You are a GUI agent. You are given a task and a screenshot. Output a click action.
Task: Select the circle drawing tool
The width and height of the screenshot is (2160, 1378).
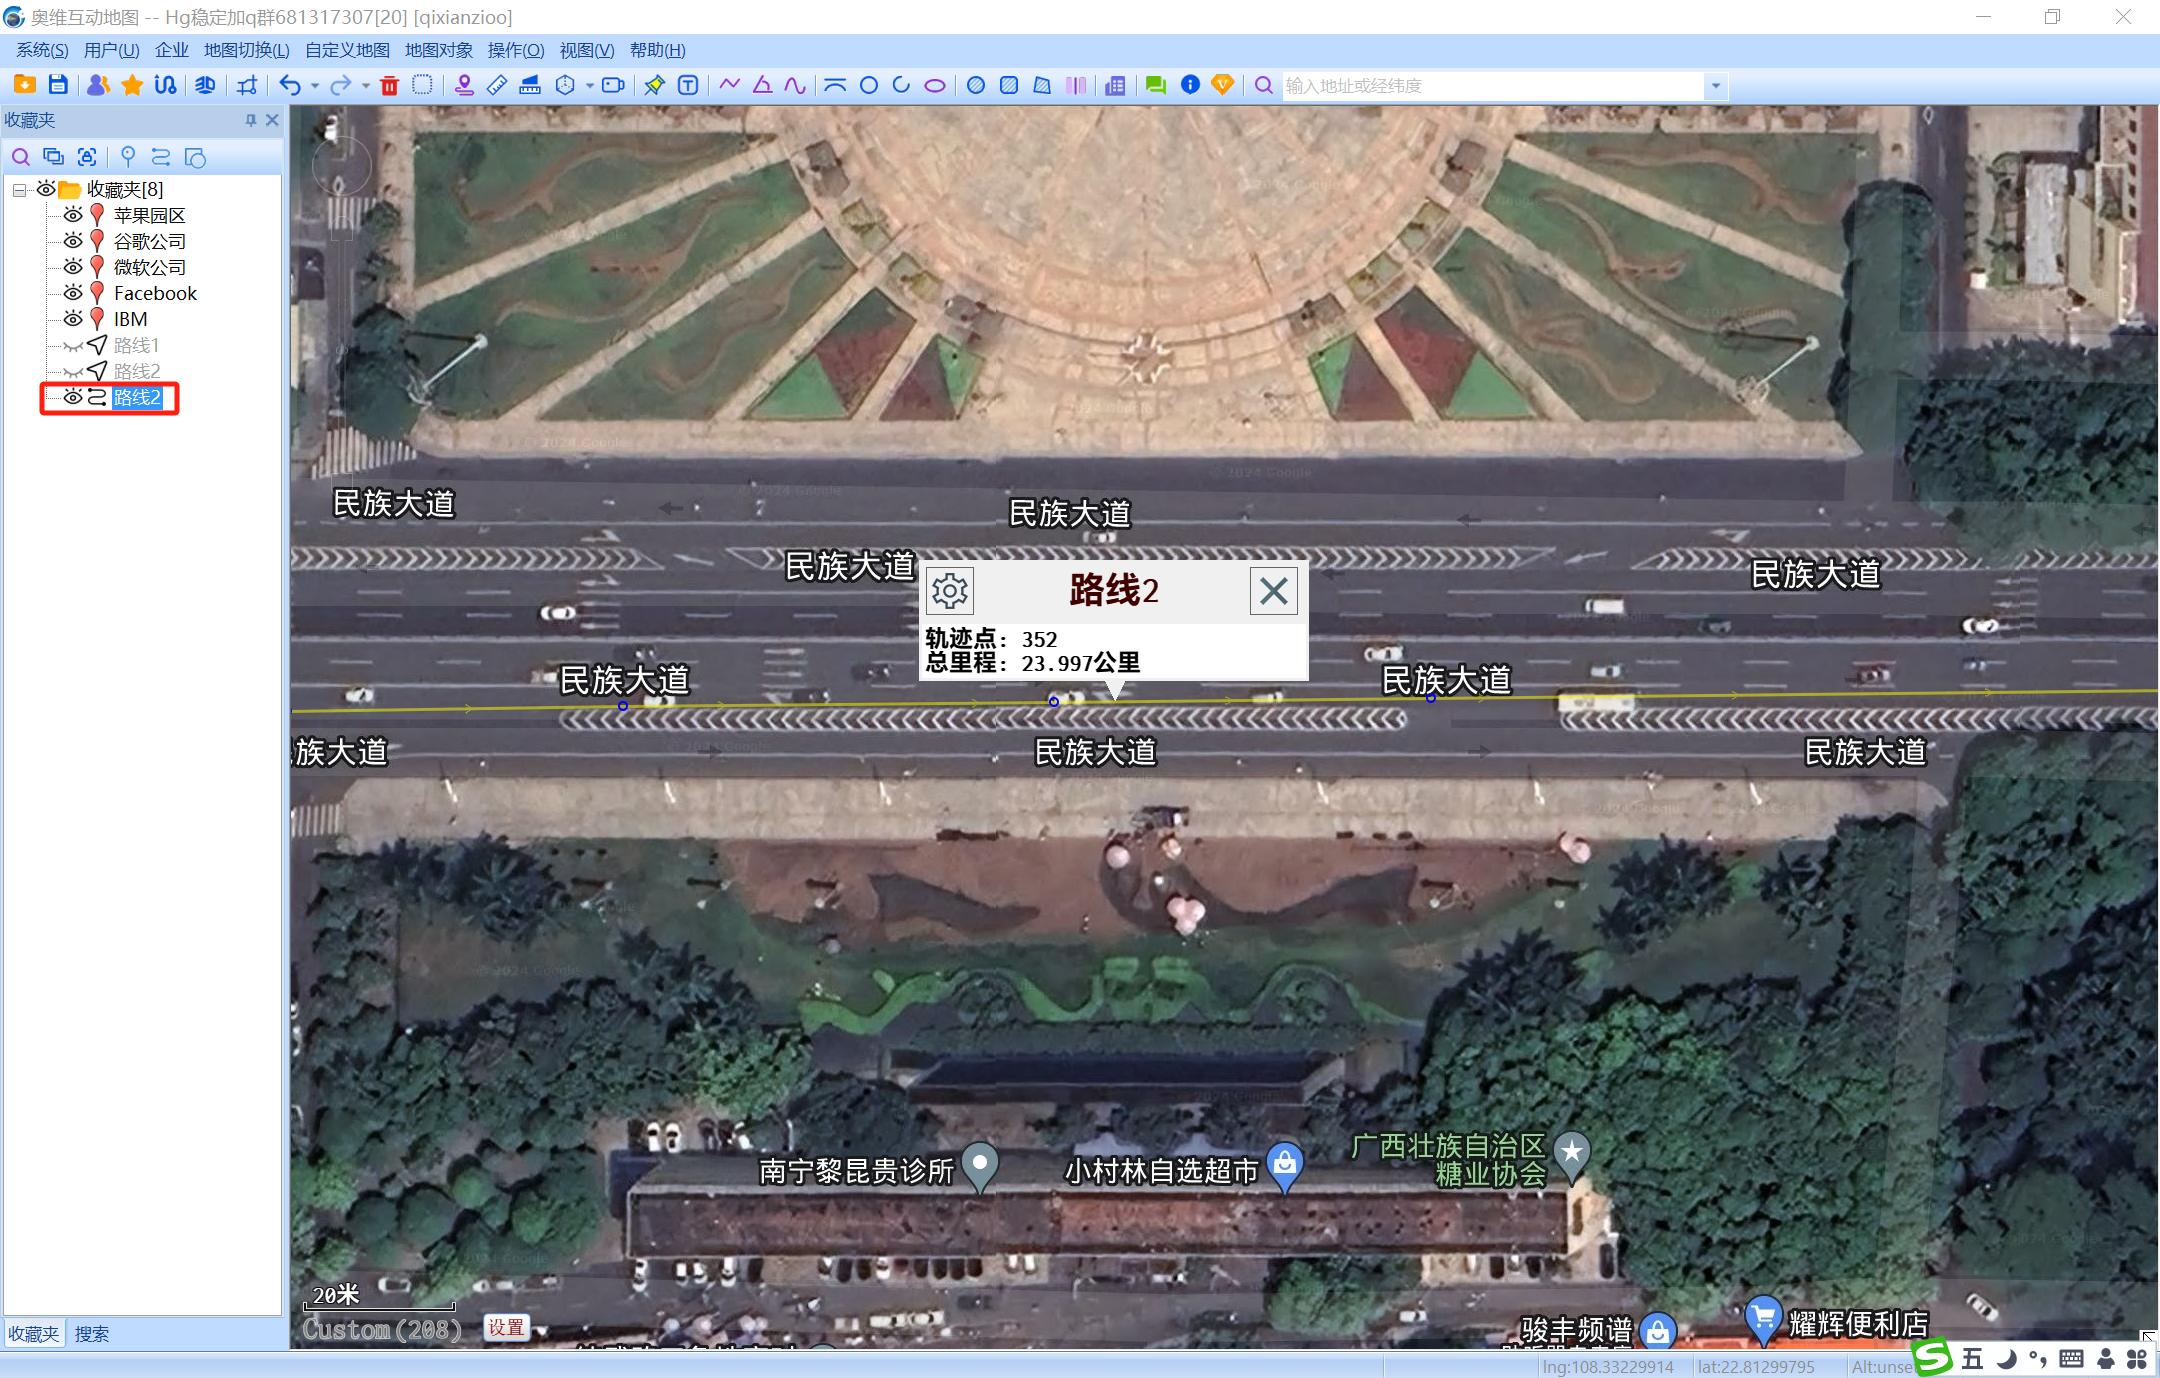point(869,85)
